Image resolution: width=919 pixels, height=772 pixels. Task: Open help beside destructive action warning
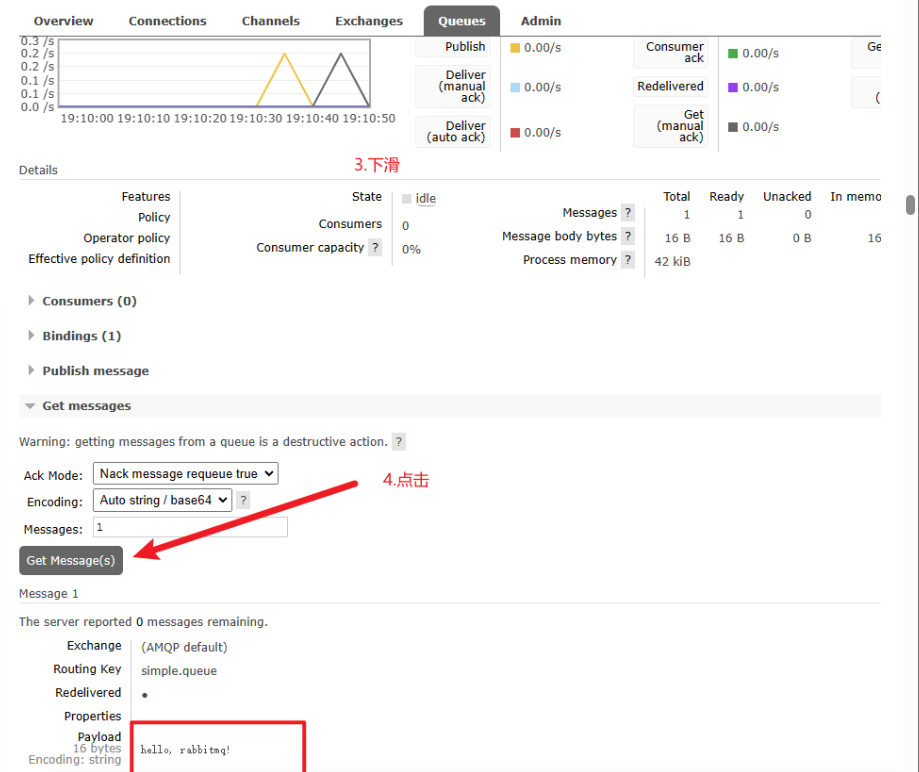[399, 441]
